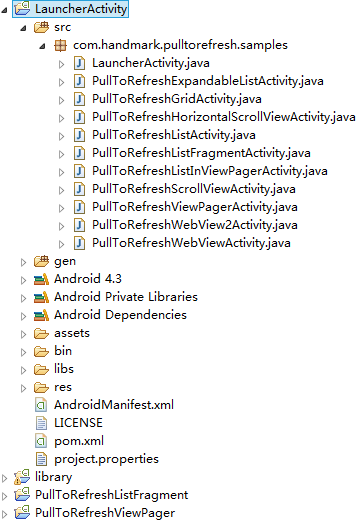This screenshot has height=531, width=363.
Task: Expand PullToRefreshWebViewActivity.java node
Action: click(x=61, y=244)
